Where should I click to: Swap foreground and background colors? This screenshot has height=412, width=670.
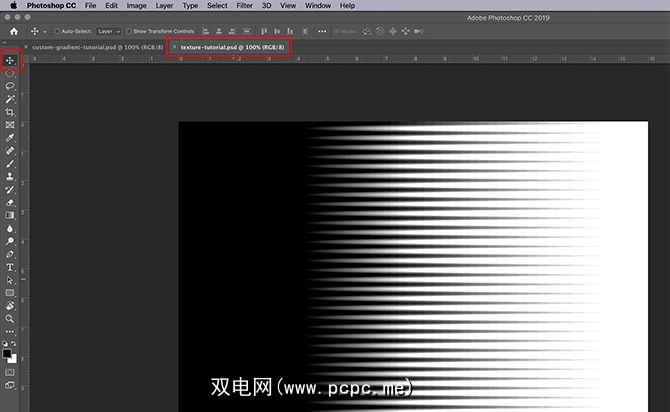14,343
